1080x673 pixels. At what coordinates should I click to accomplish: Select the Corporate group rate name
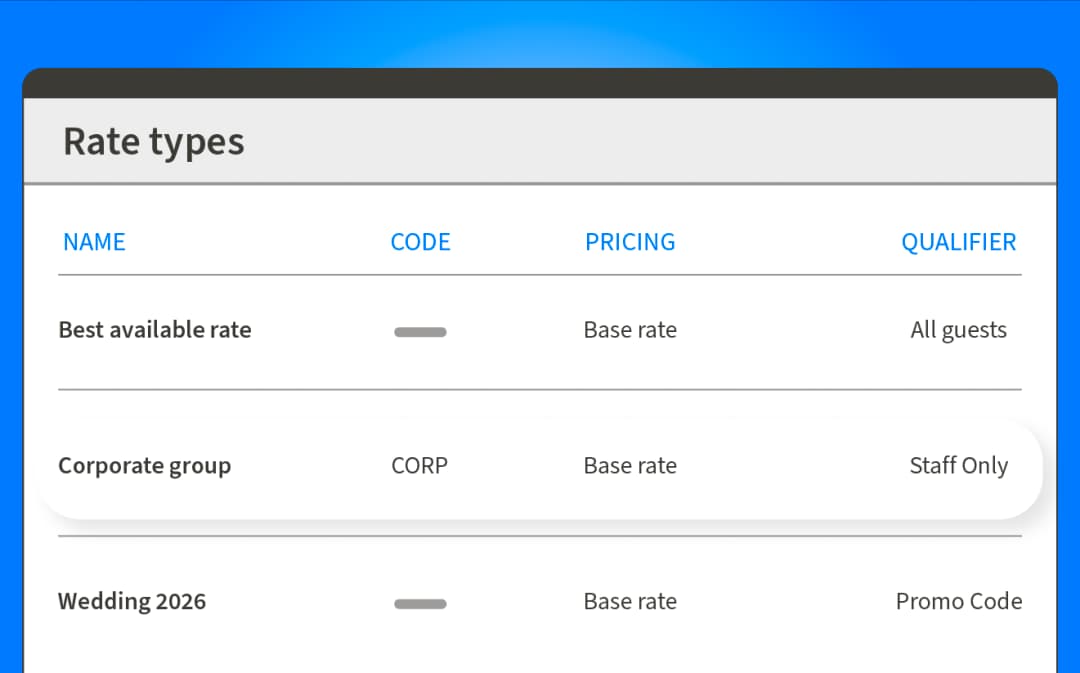[x=145, y=466]
